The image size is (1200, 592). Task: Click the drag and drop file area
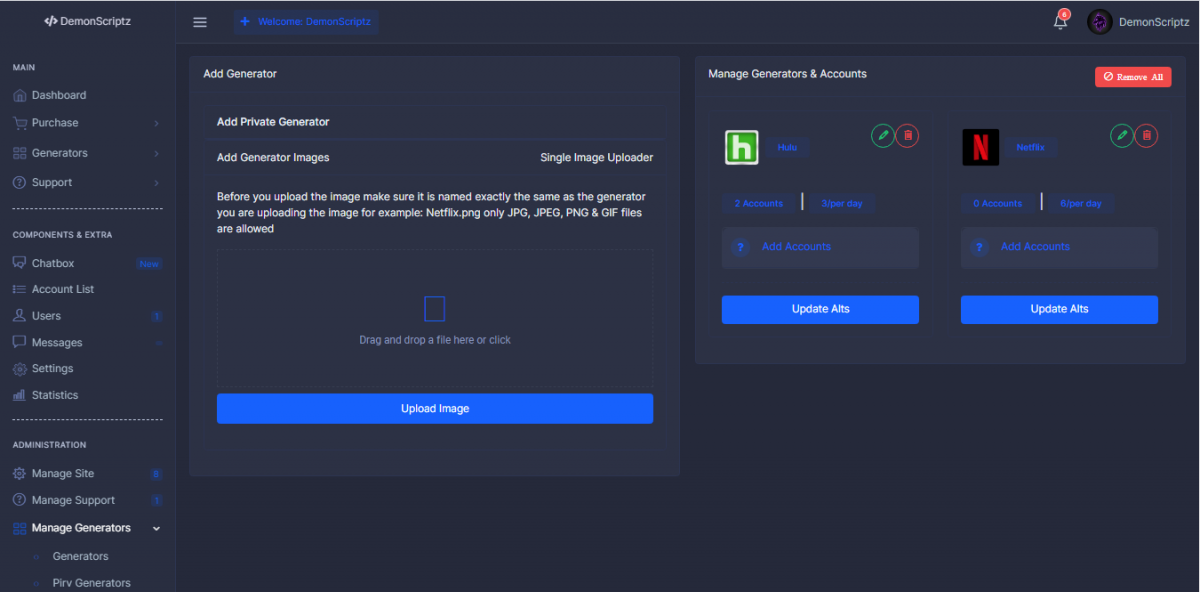[434, 319]
